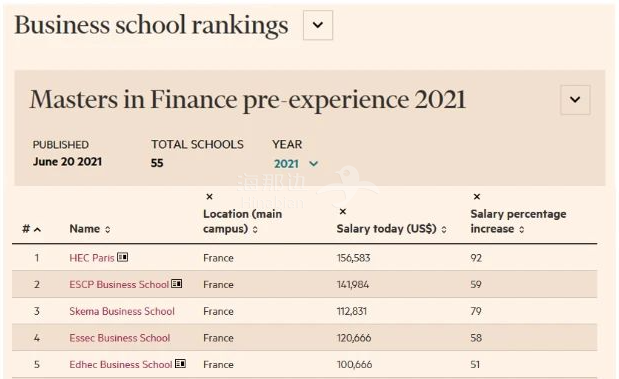Sort by Salary percentage increase arrows
The width and height of the screenshot is (619, 379).
[x=521, y=229]
